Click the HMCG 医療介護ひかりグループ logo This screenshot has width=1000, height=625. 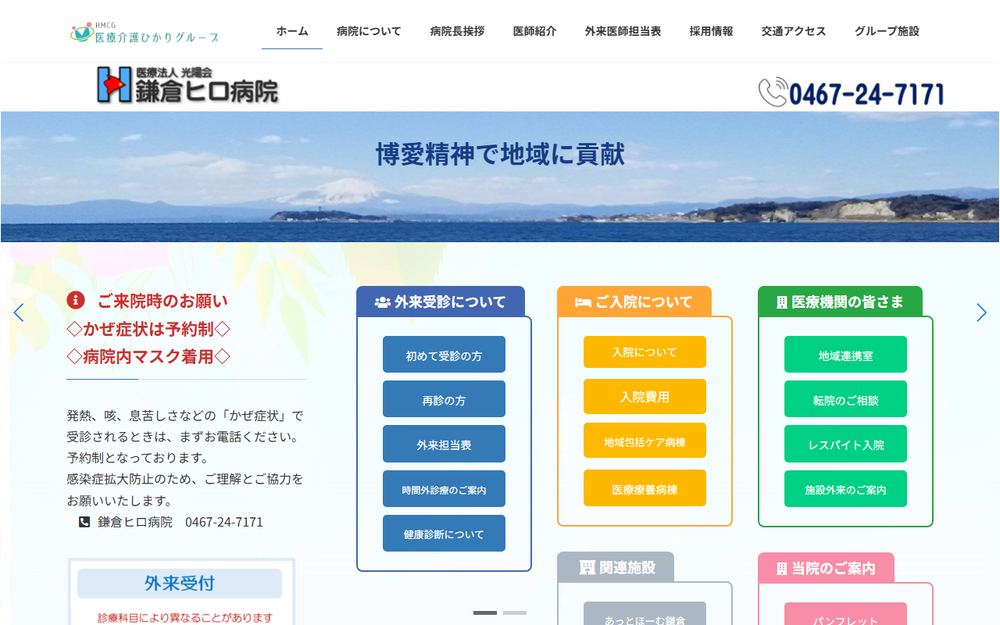144,33
